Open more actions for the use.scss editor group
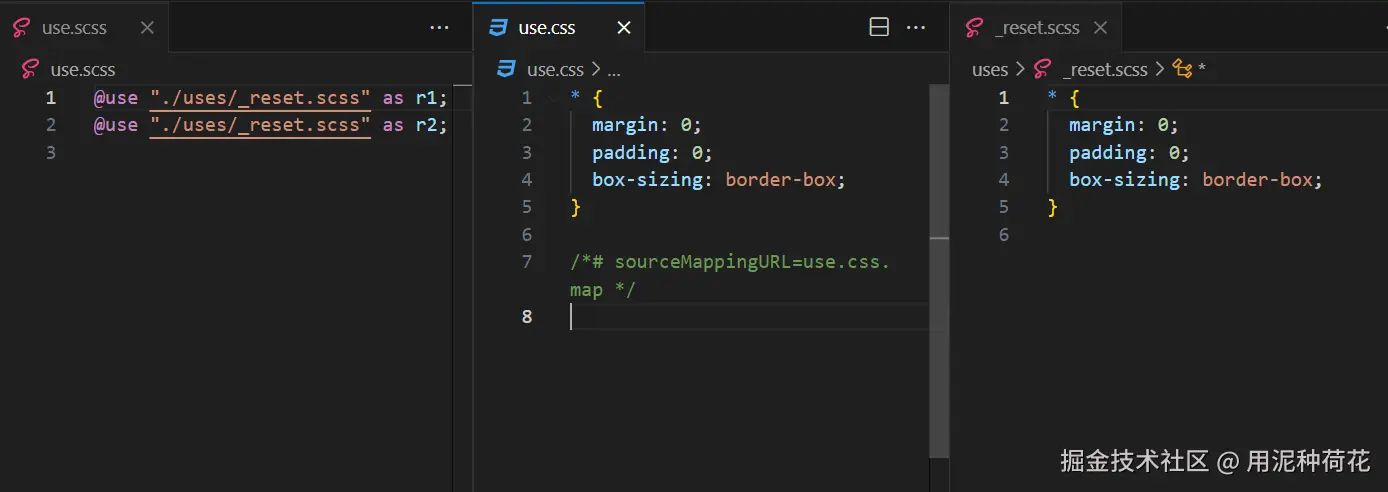 [x=439, y=28]
